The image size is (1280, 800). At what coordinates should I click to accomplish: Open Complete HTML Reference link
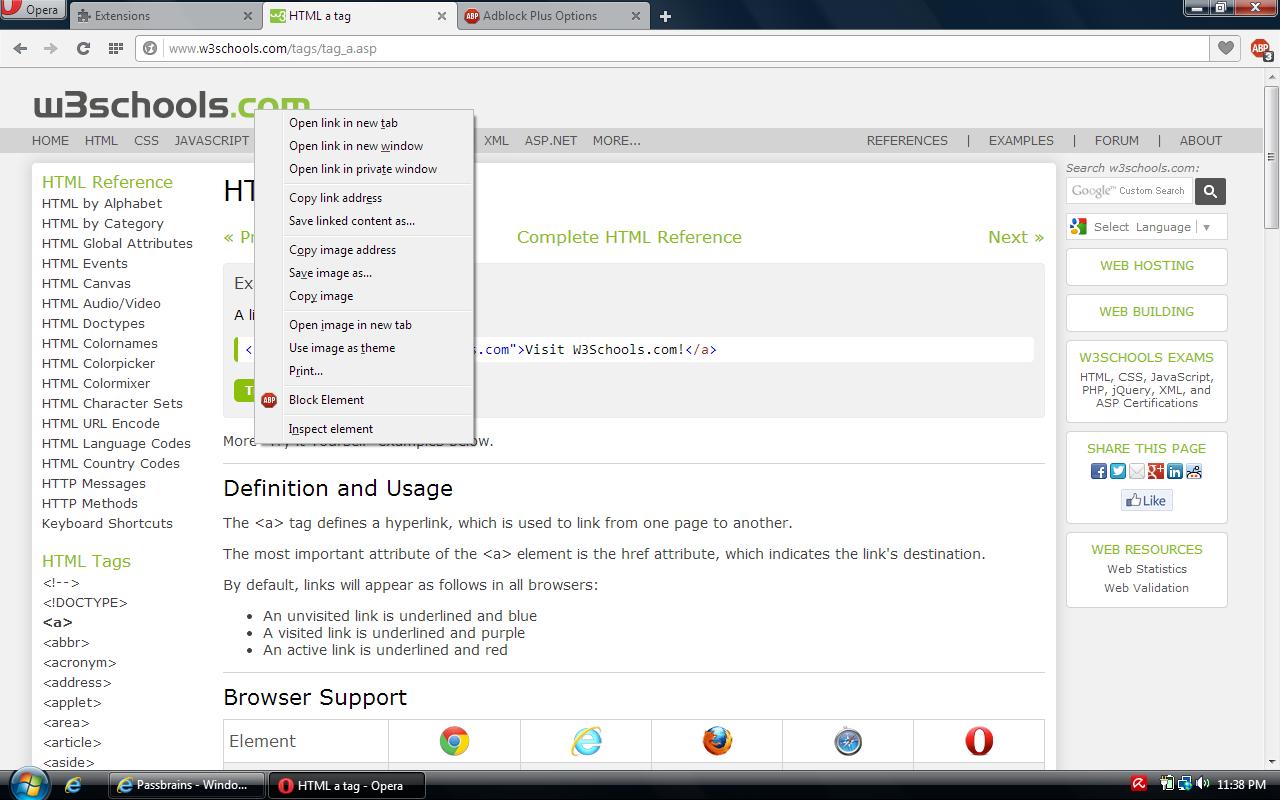click(629, 237)
